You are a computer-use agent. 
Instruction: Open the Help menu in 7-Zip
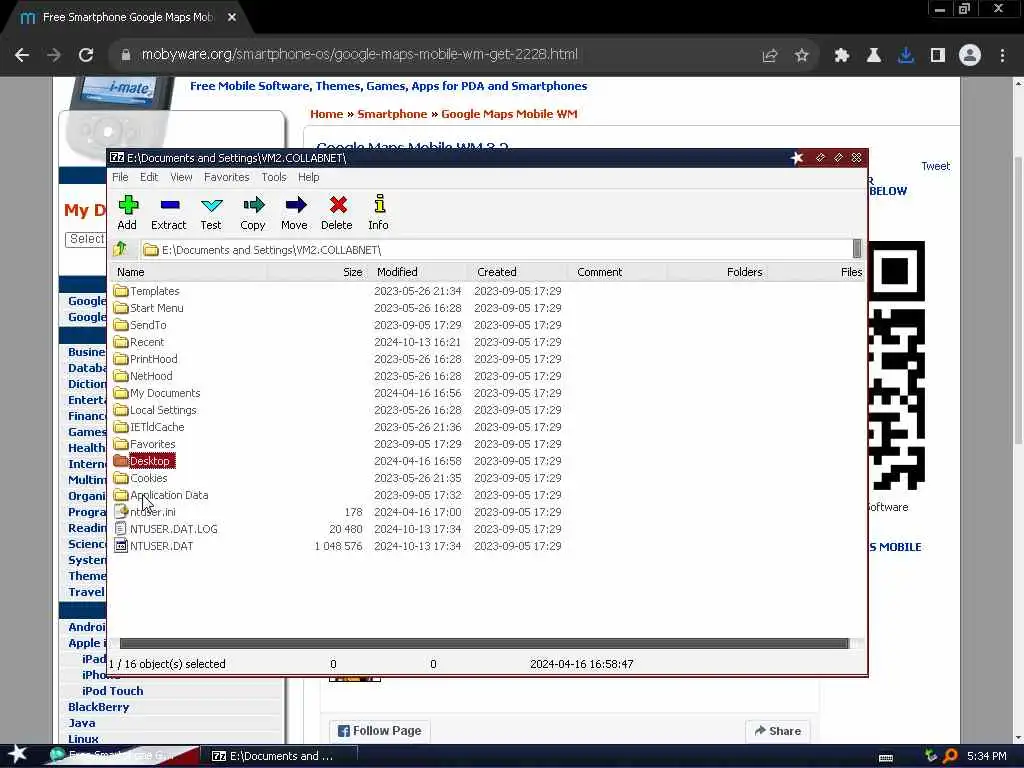[308, 177]
